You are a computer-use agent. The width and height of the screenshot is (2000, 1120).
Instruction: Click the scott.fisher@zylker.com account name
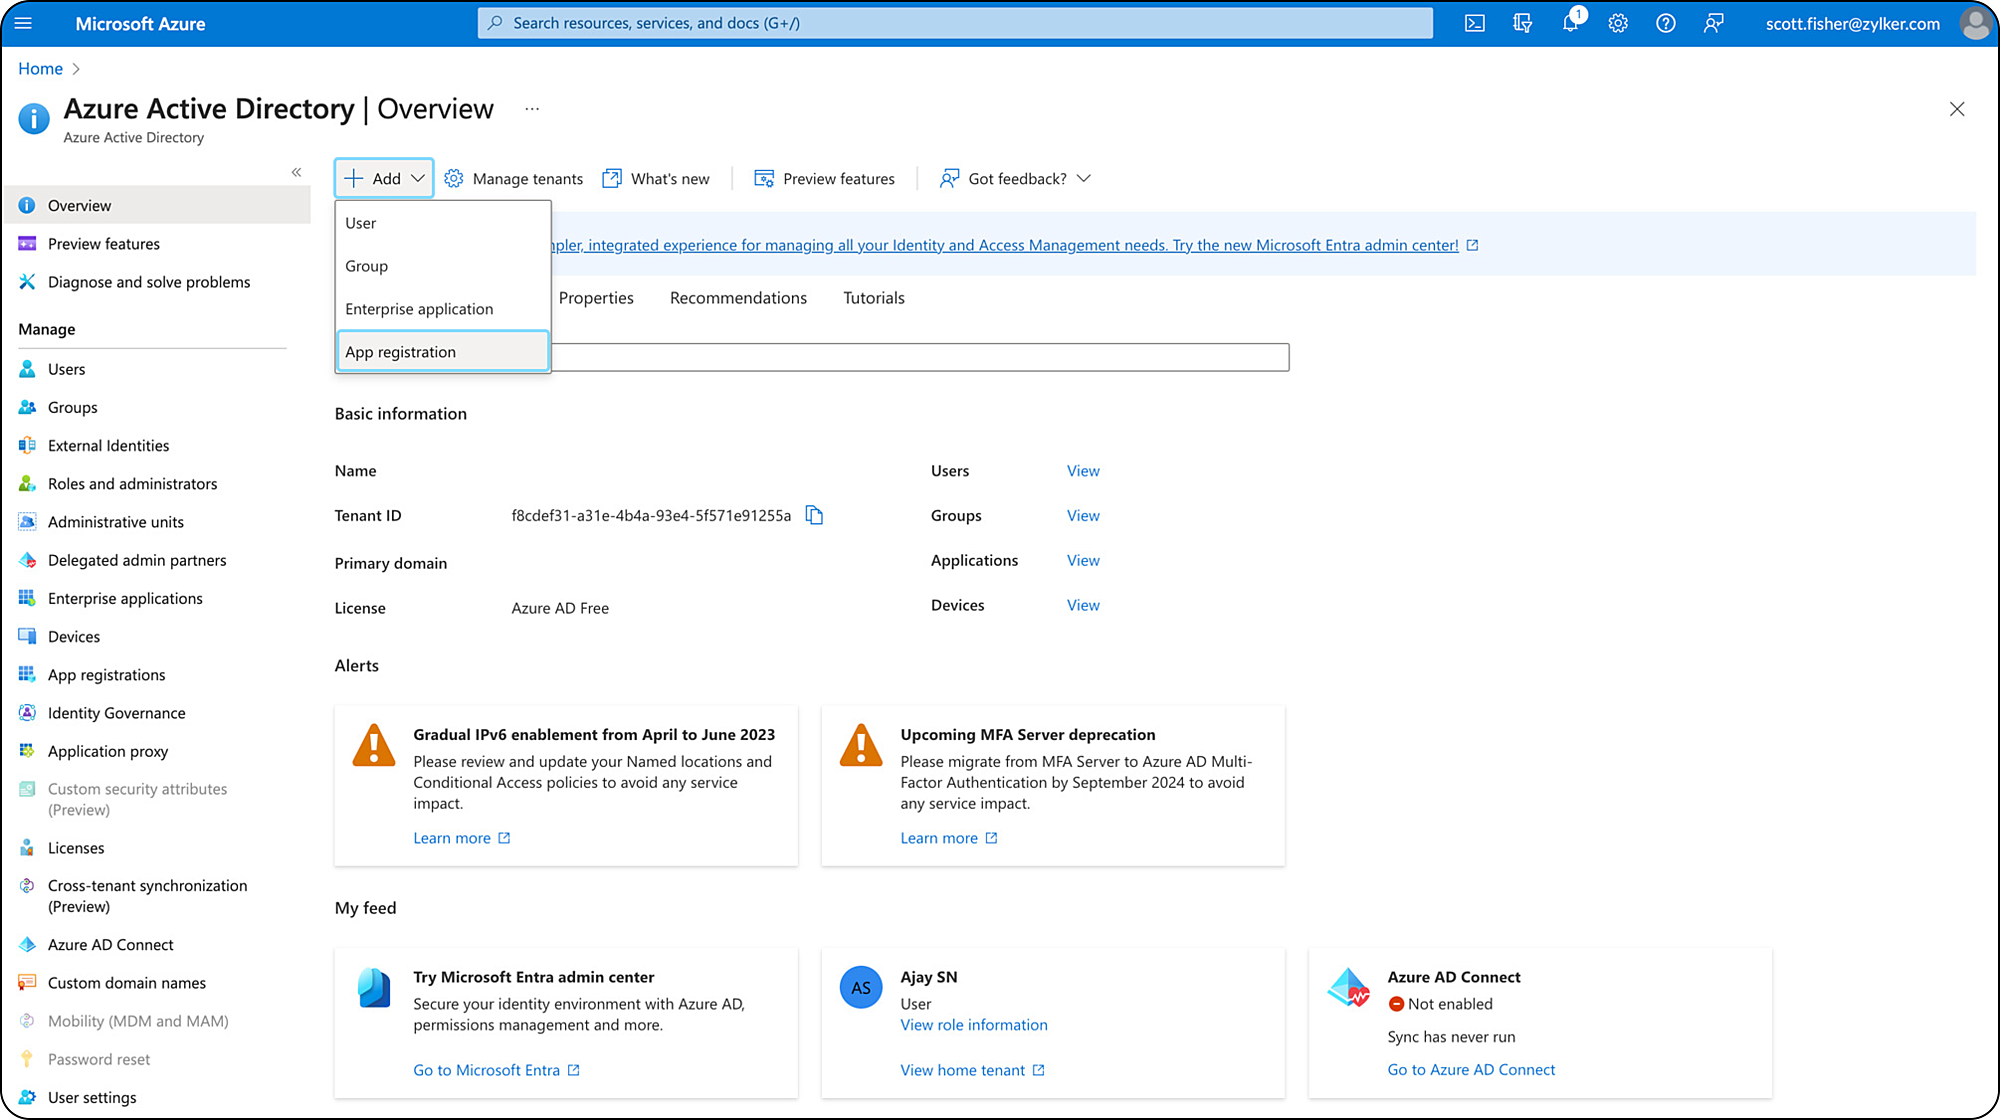tap(1852, 23)
